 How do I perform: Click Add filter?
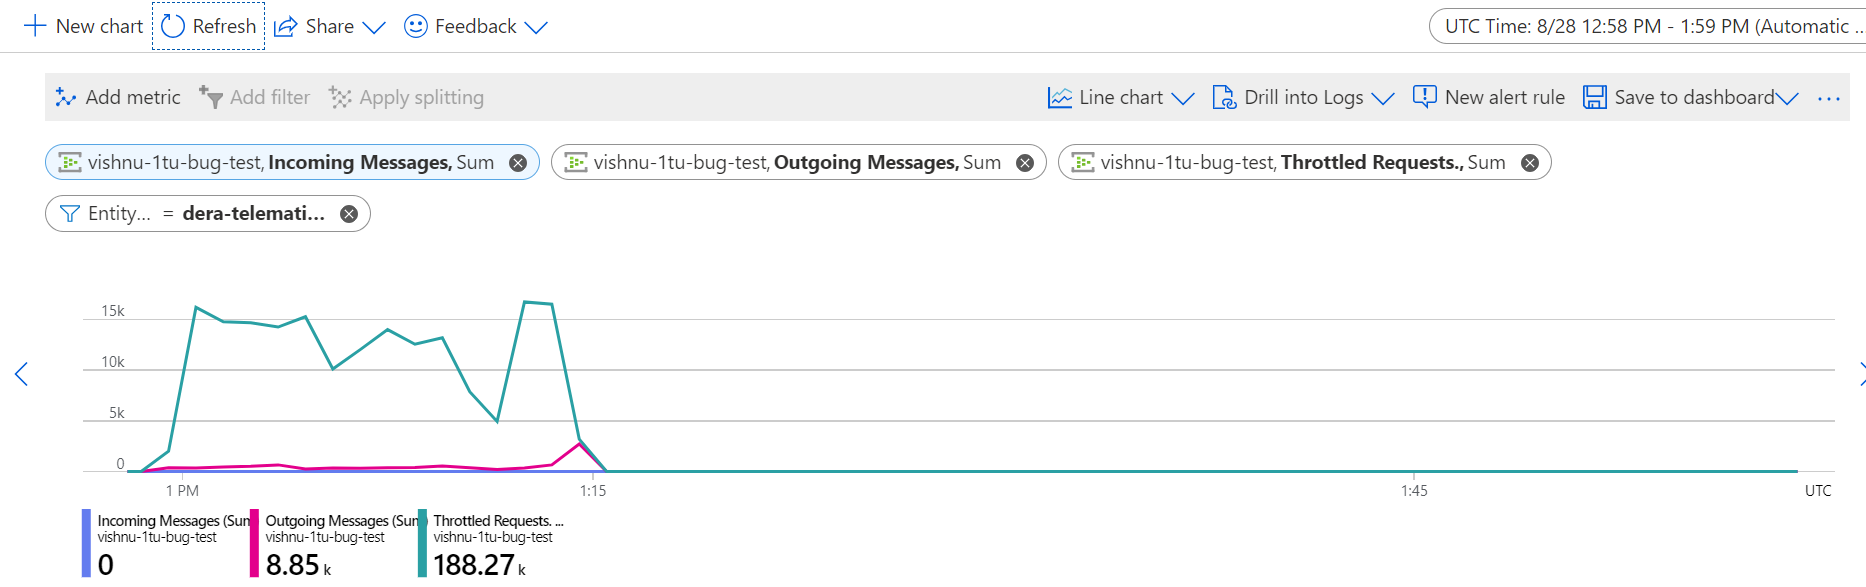click(254, 97)
